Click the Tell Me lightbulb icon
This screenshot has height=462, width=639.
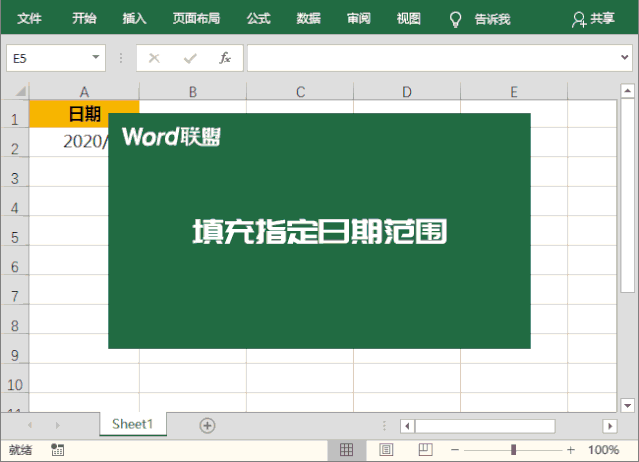[x=455, y=19]
